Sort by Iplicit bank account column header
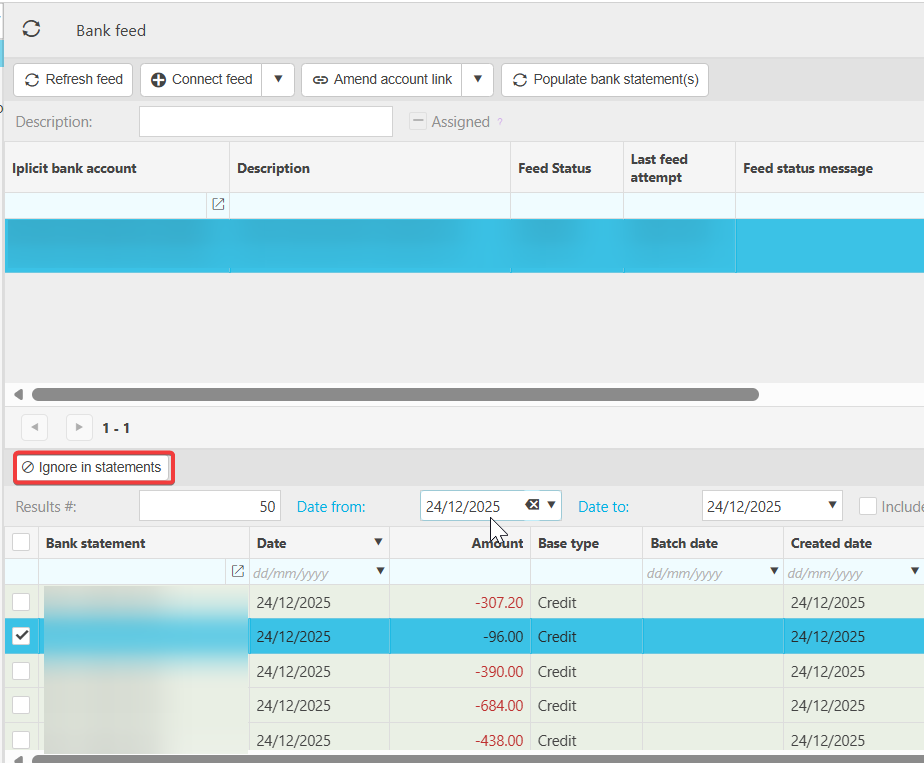Viewport: 924px width, 763px height. (117, 168)
